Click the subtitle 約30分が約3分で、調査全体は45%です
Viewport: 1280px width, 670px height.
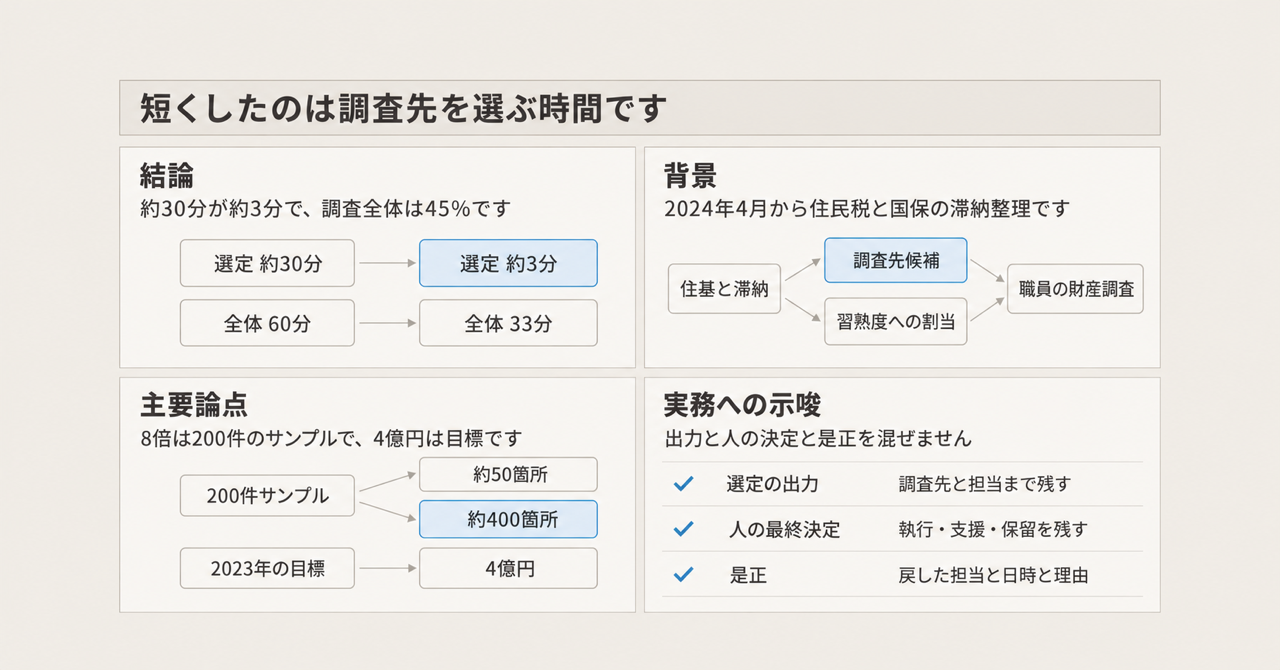325,209
